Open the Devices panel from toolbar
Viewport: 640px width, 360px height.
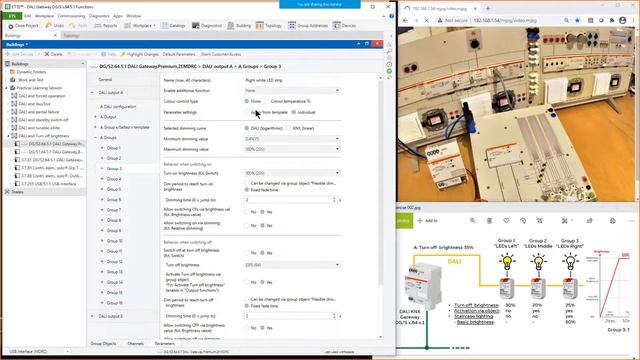tap(344, 26)
